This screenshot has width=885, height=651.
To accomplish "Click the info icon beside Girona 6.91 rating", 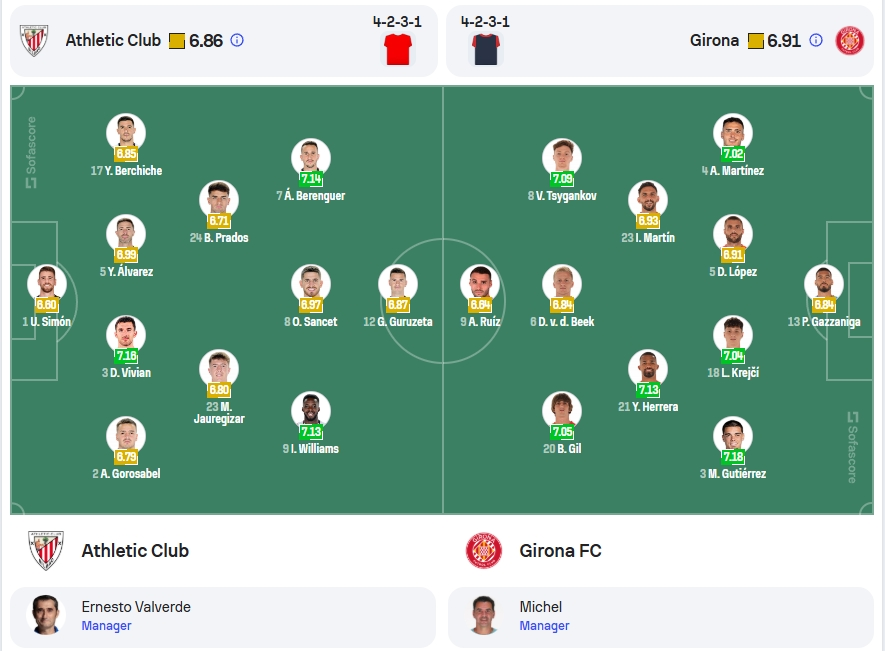I will (x=816, y=40).
